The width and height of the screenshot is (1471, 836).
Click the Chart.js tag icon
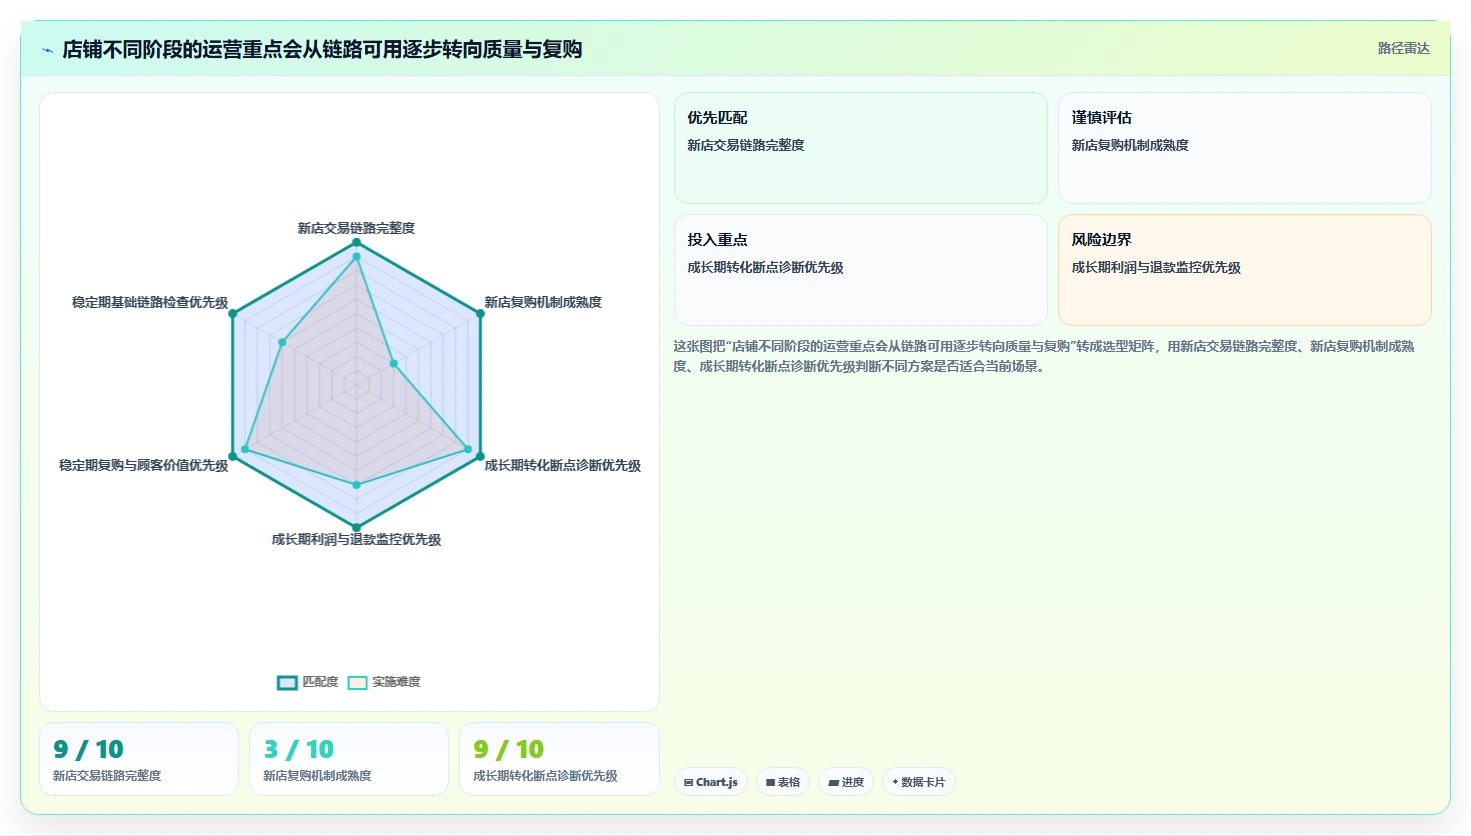click(688, 783)
